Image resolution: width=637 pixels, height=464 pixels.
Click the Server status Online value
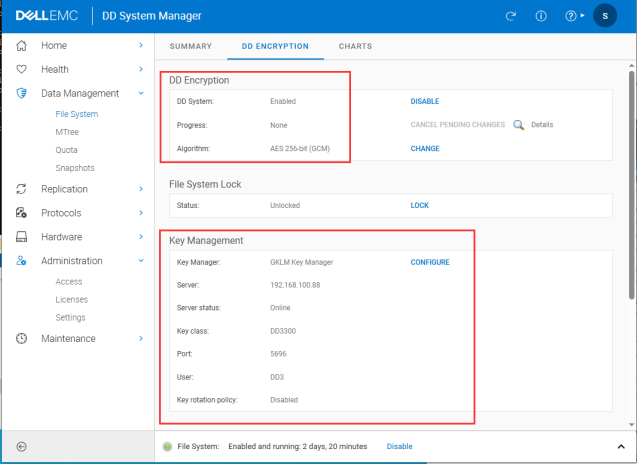280,308
